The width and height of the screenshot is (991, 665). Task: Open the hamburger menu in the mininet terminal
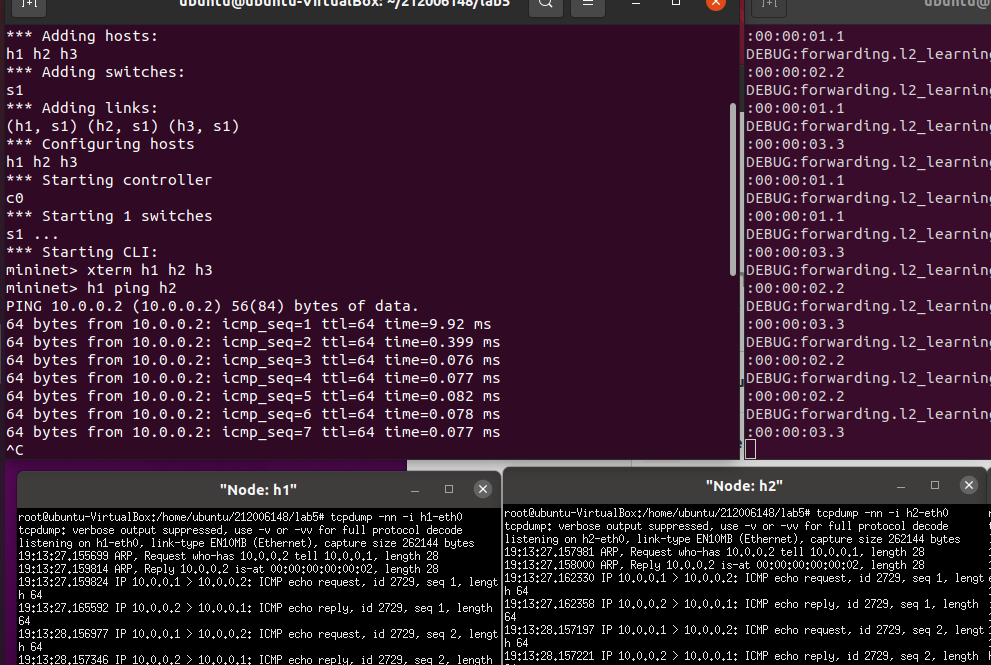coord(588,4)
